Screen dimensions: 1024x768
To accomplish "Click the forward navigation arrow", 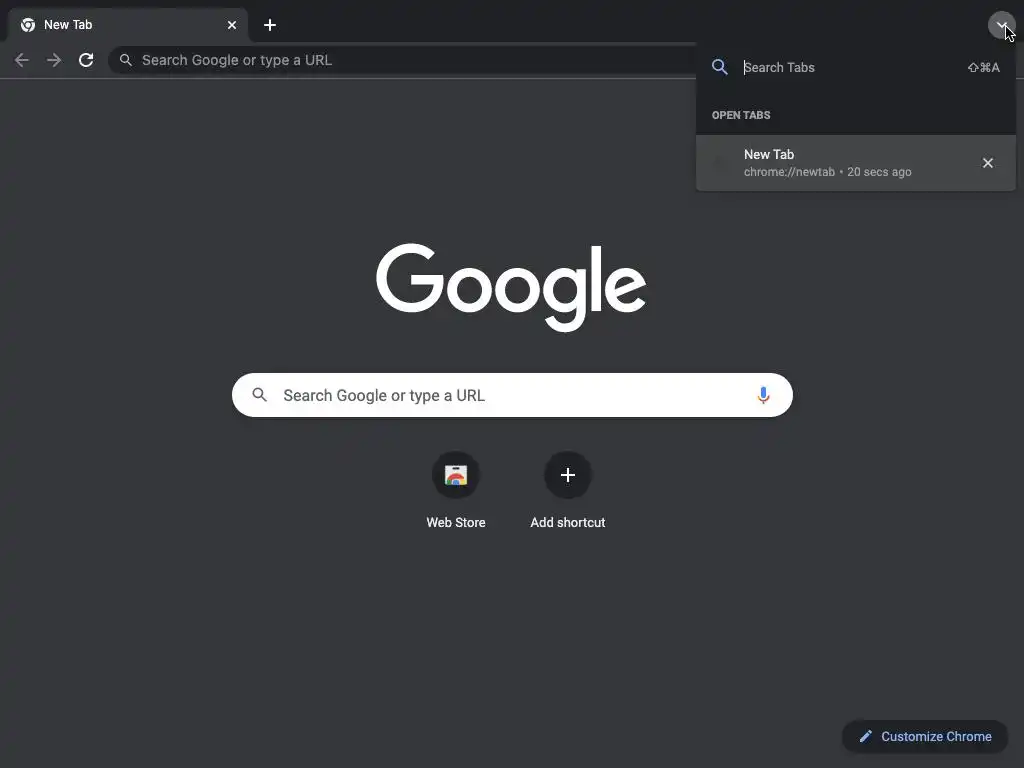I will pyautogui.click(x=54, y=60).
